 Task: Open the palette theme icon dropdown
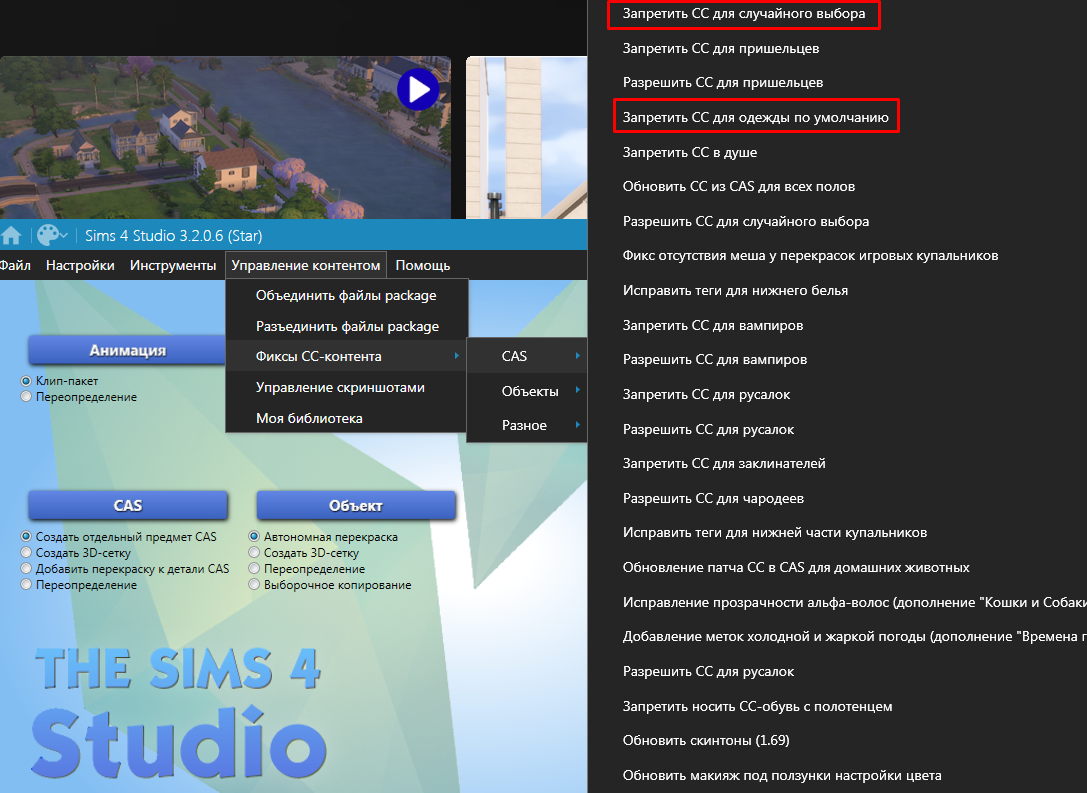coord(52,236)
